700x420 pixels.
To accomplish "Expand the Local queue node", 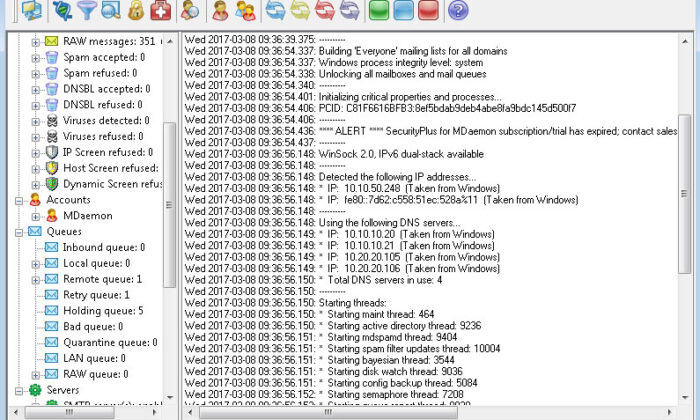I will (35, 264).
